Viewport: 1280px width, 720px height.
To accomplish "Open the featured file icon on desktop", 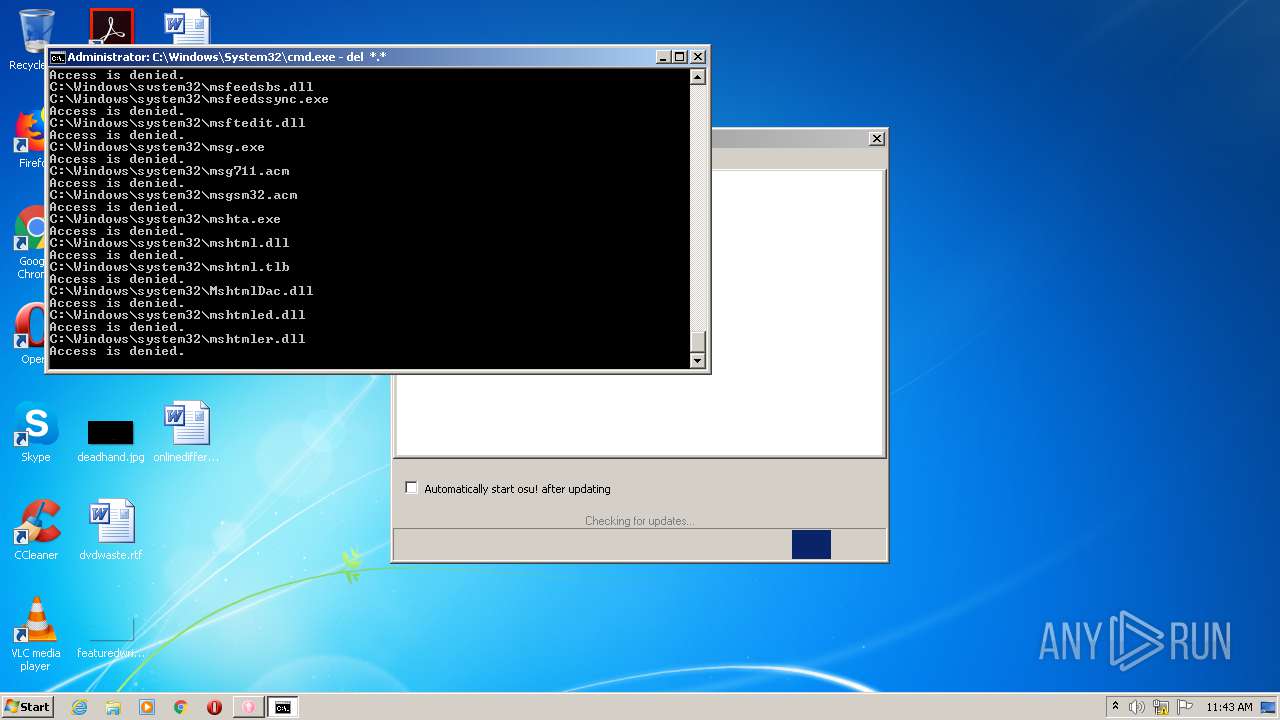I will coord(111,638).
